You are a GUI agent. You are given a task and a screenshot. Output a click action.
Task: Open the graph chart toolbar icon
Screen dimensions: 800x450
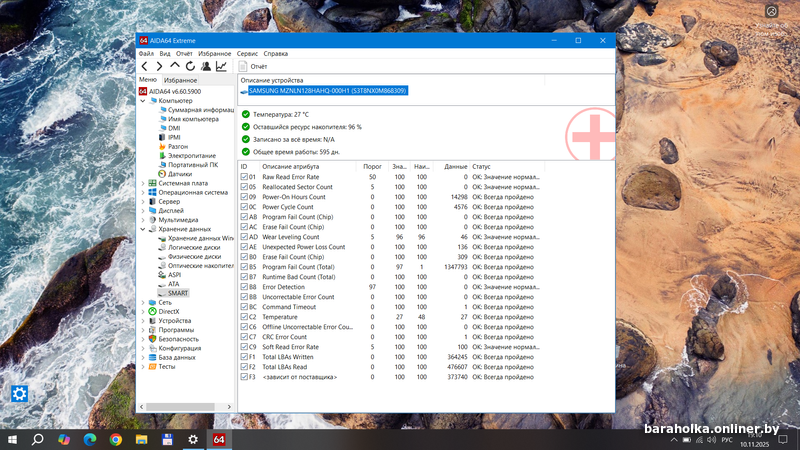coord(221,66)
